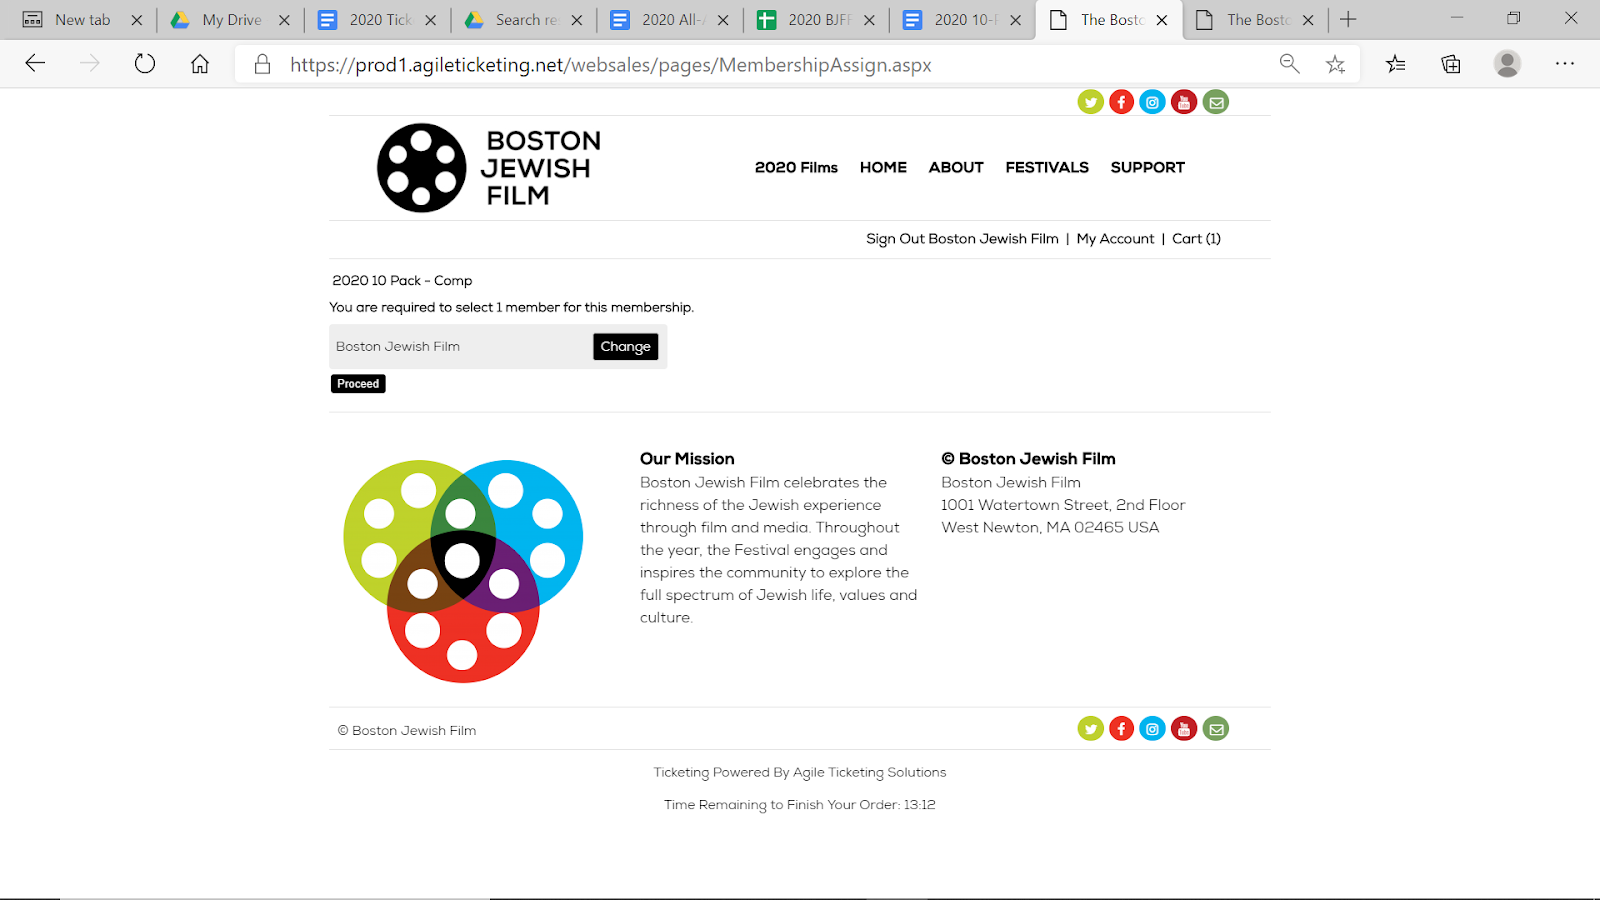Image resolution: width=1600 pixels, height=900 pixels.
Task: Open Facebook icon in the page footer
Action: click(1121, 729)
